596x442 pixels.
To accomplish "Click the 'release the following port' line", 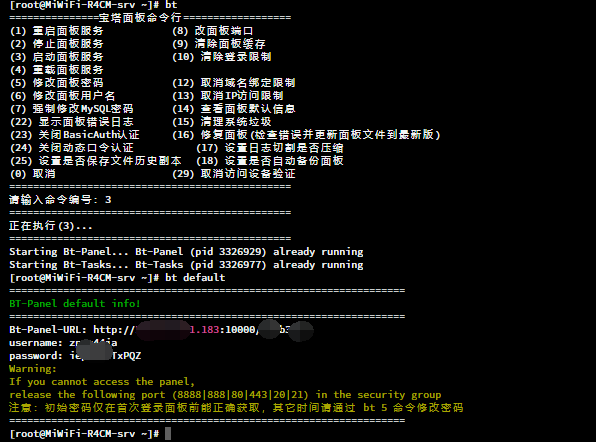I will pos(225,395).
